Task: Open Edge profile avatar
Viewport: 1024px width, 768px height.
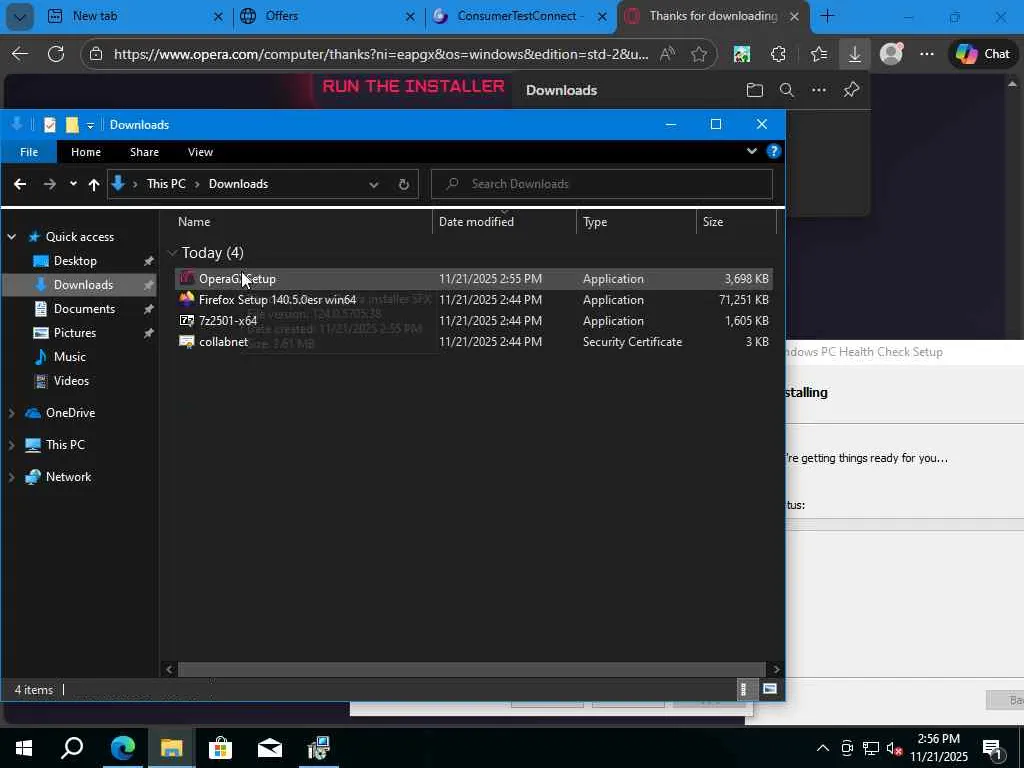Action: click(891, 54)
